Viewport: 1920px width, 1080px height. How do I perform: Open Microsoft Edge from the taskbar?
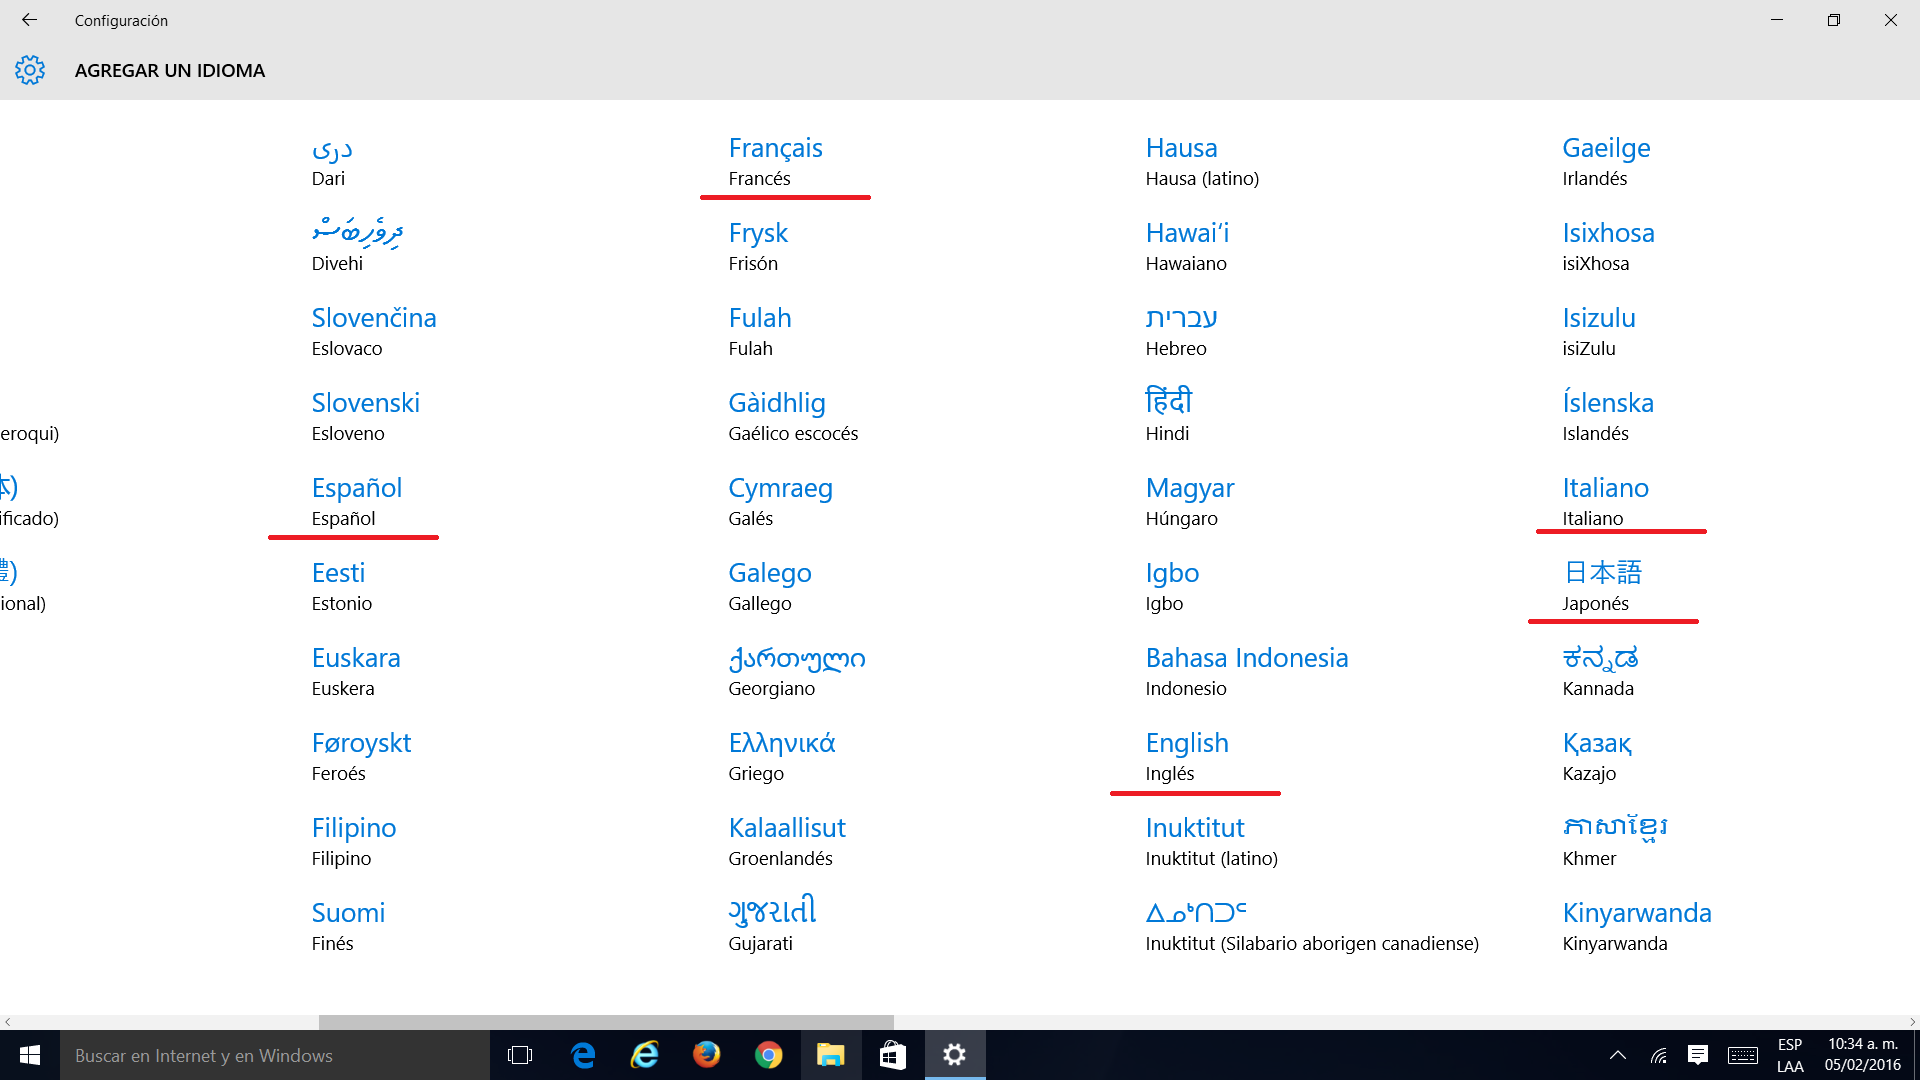(583, 1055)
